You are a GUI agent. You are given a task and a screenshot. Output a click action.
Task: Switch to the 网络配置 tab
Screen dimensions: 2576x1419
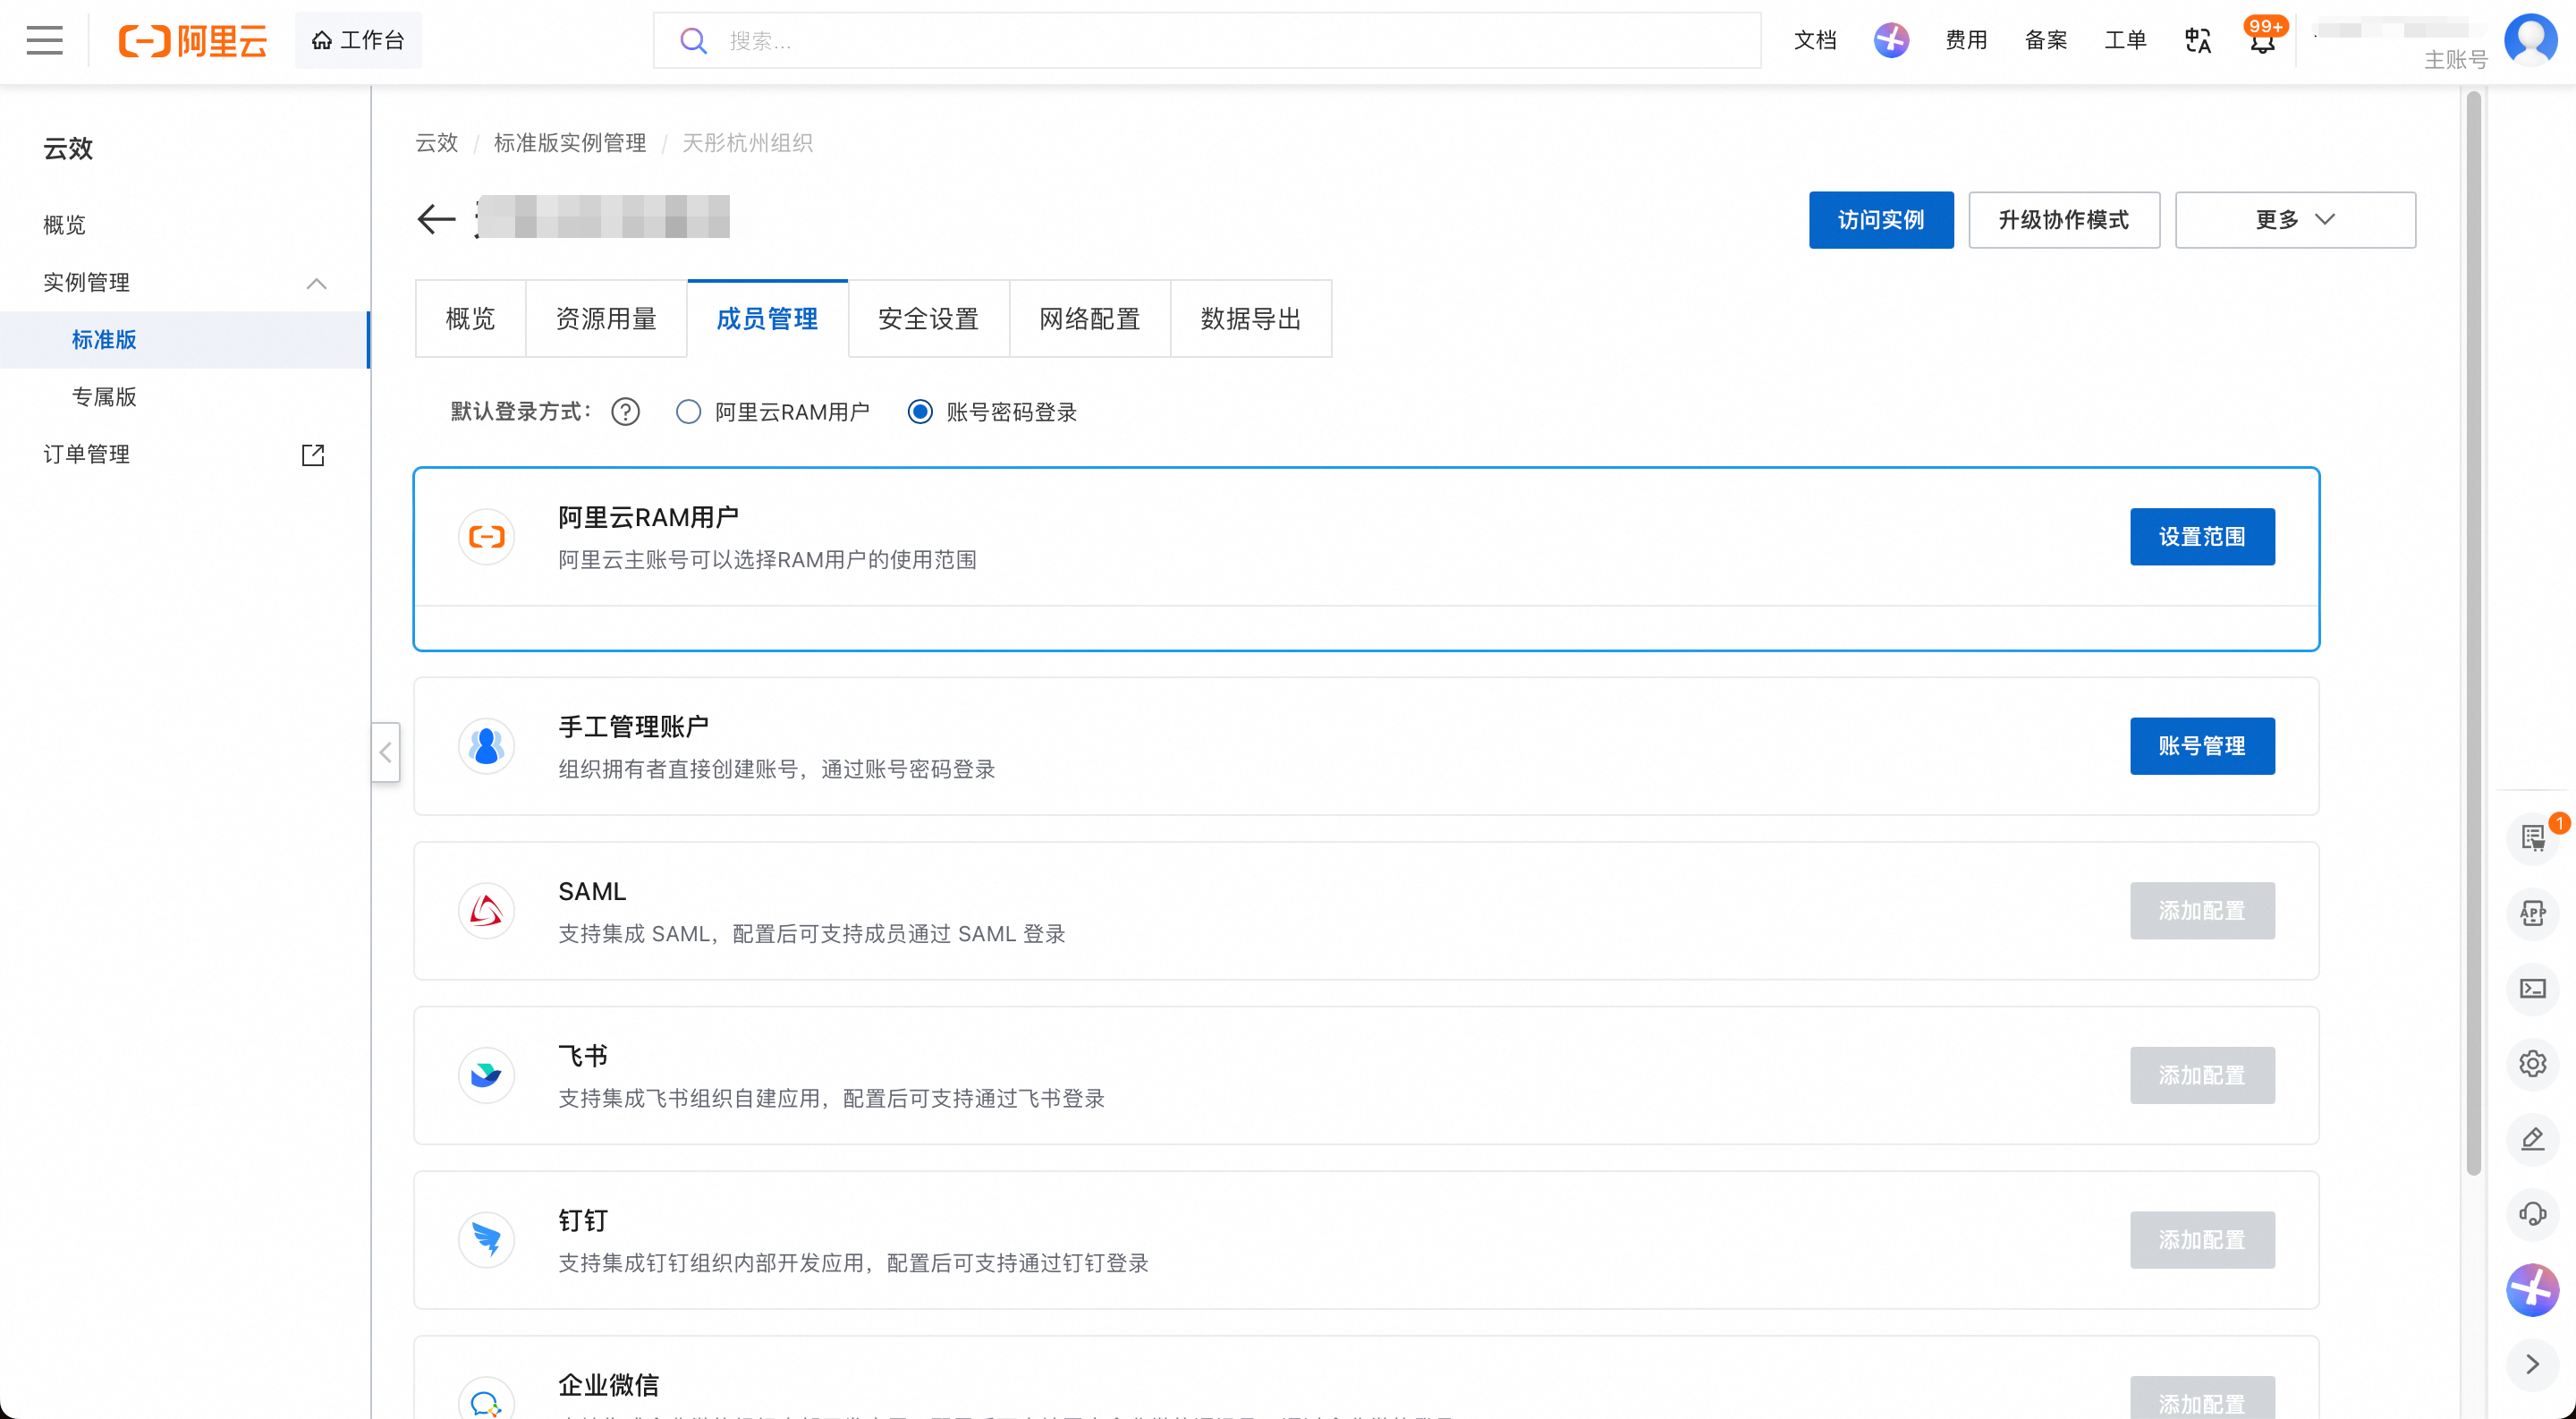(x=1089, y=319)
